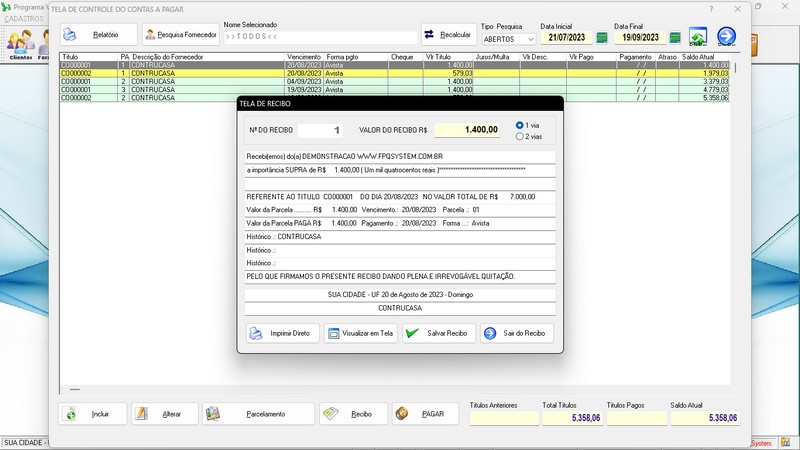This screenshot has width=800, height=450.
Task: Select the 1 via radio option
Action: [x=519, y=125]
